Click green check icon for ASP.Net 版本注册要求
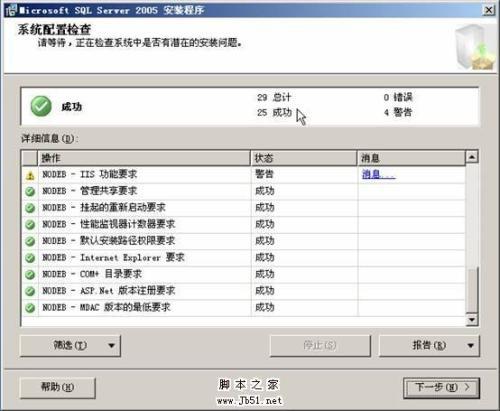The image size is (500, 411). [30, 291]
